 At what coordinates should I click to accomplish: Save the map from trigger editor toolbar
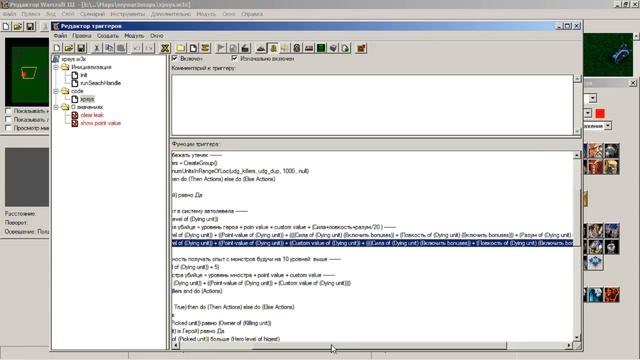point(81,48)
